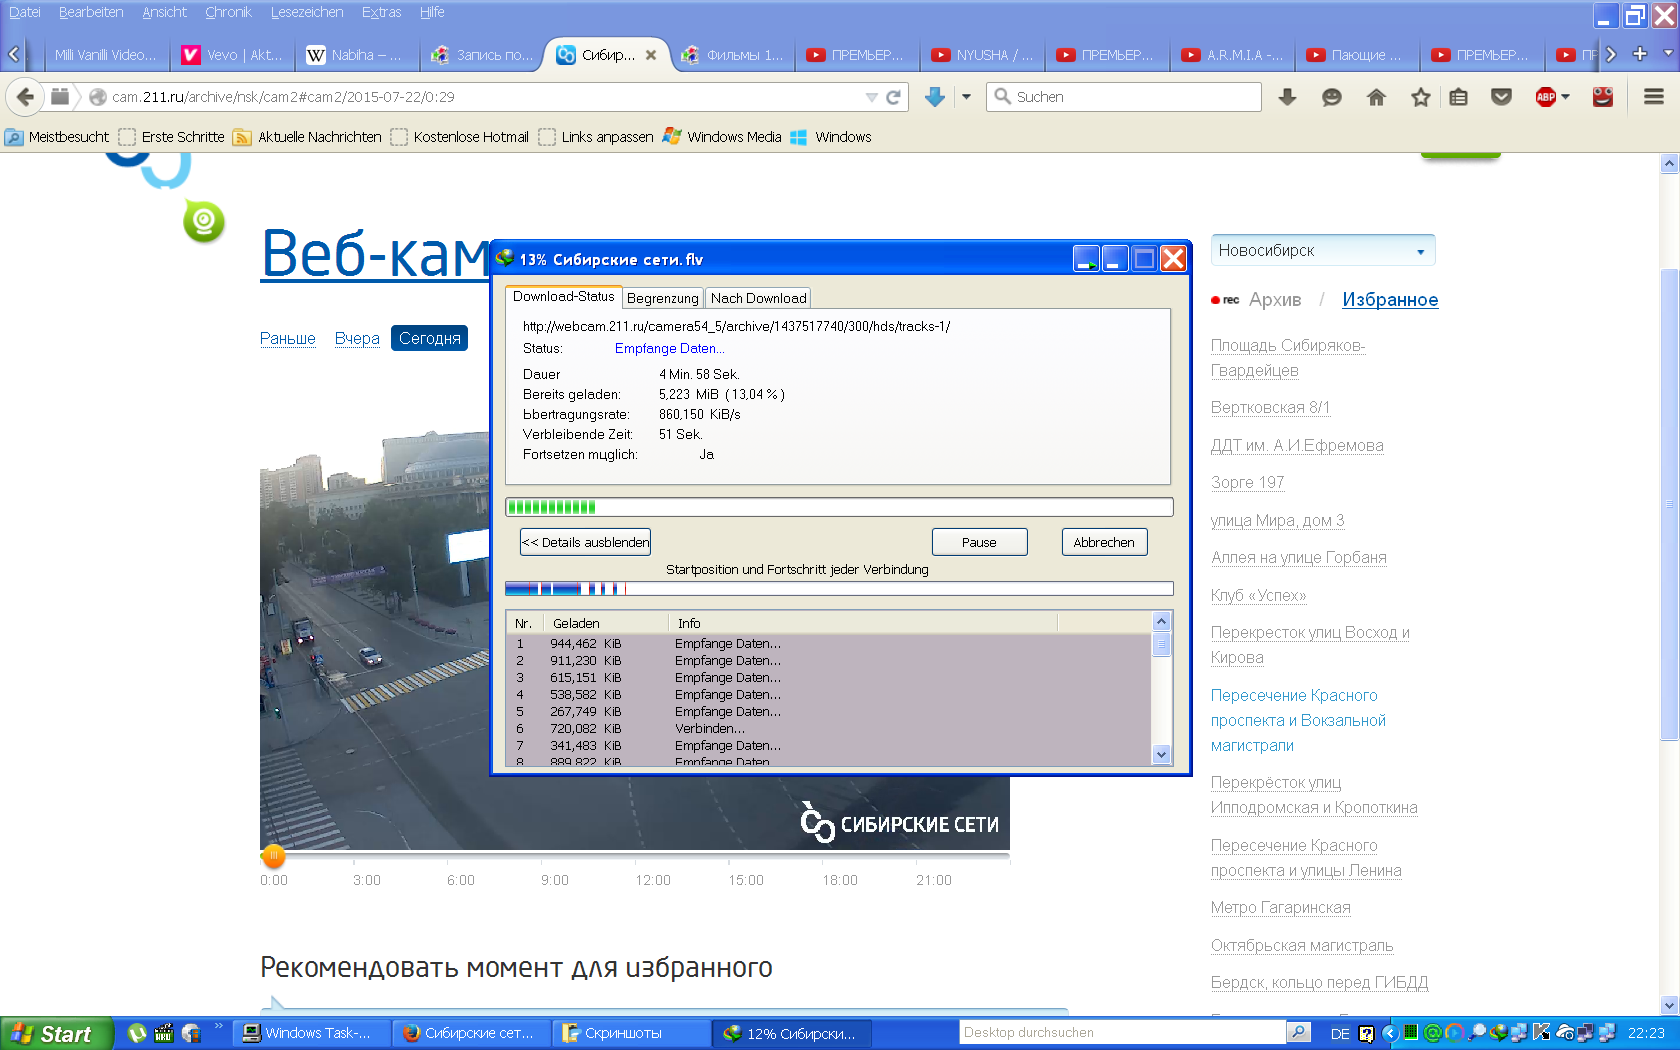Image resolution: width=1680 pixels, height=1050 pixels.
Task: Open the Lesezeichen menu
Action: pyautogui.click(x=306, y=12)
